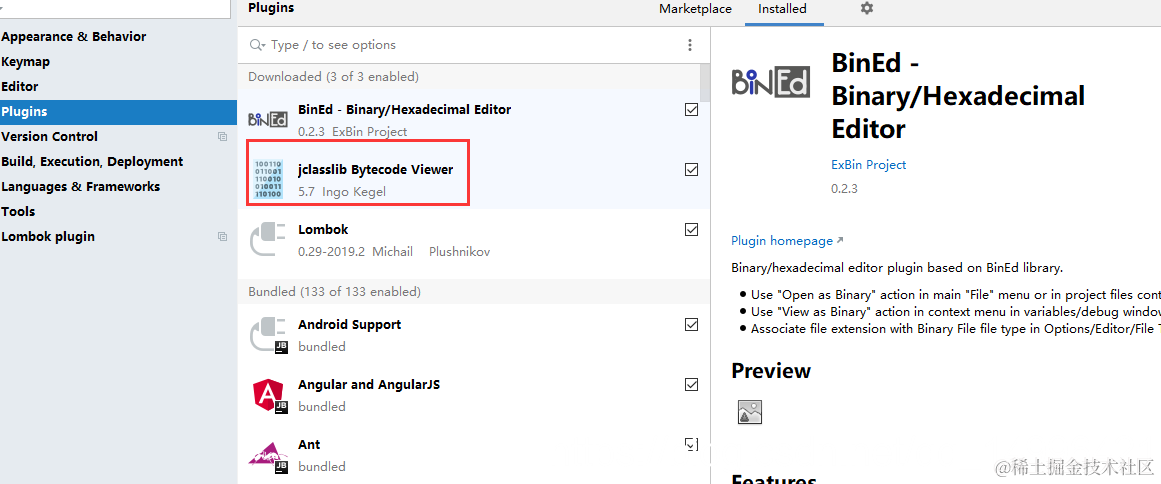Click the Downloaded (3 of 3 enabled) header
1161x484 pixels.
333,77
